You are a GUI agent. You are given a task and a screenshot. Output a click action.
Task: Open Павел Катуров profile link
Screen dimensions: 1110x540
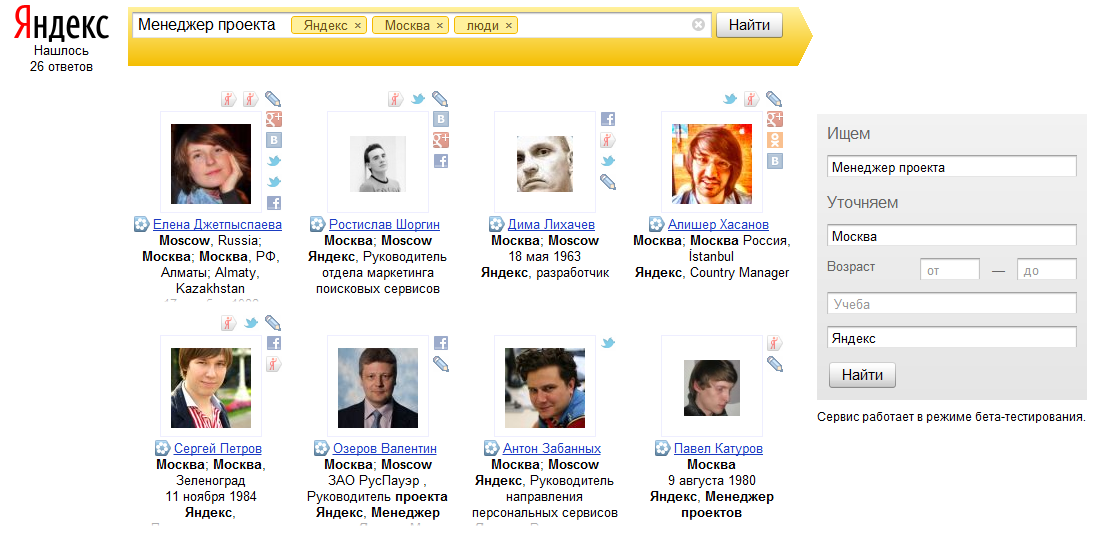tap(718, 449)
